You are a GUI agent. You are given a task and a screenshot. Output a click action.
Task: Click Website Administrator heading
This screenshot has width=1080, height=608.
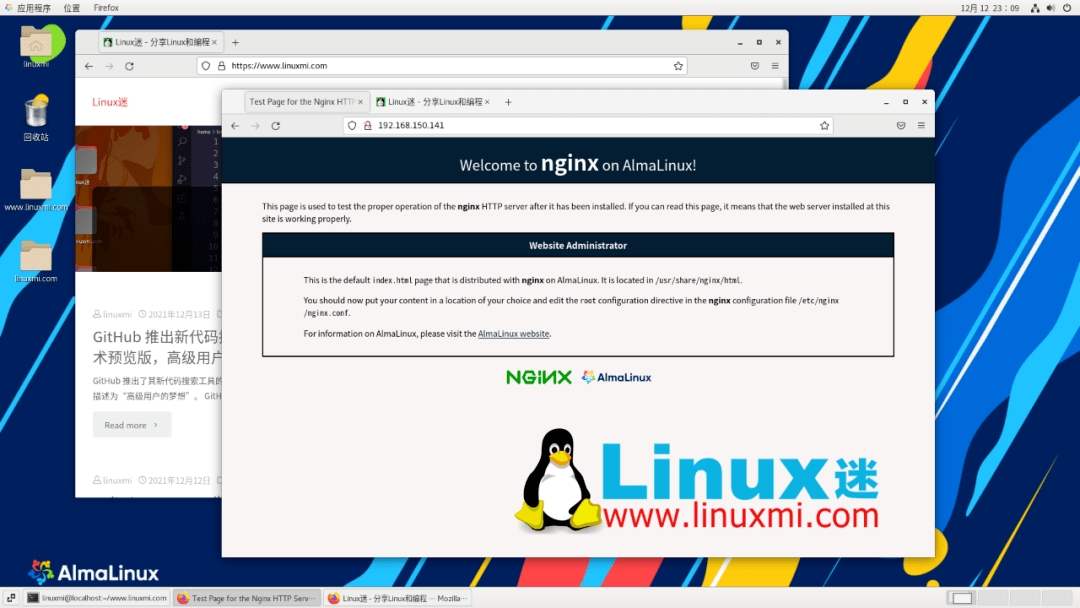click(x=578, y=246)
